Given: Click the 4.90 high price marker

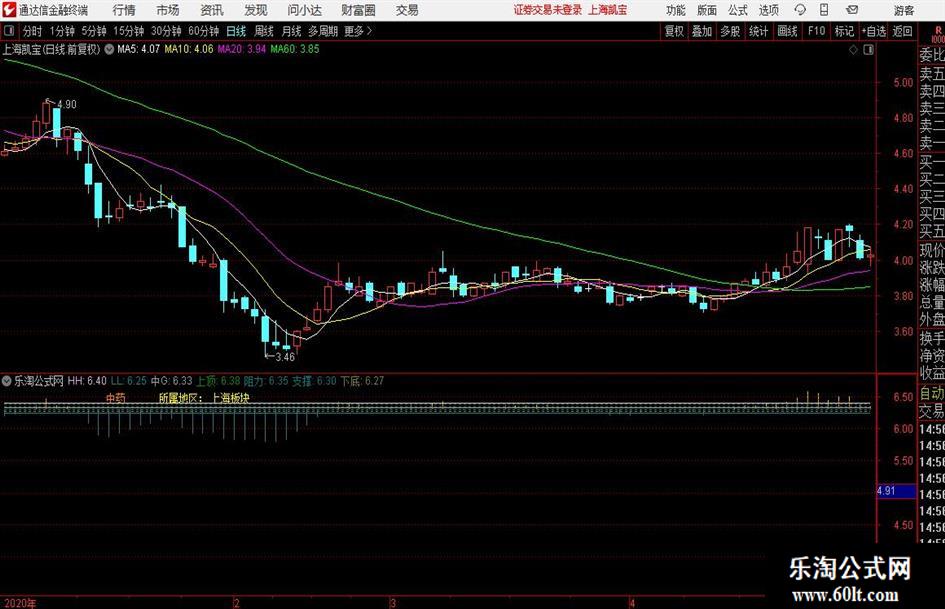Looking at the screenshot, I should click(66, 104).
